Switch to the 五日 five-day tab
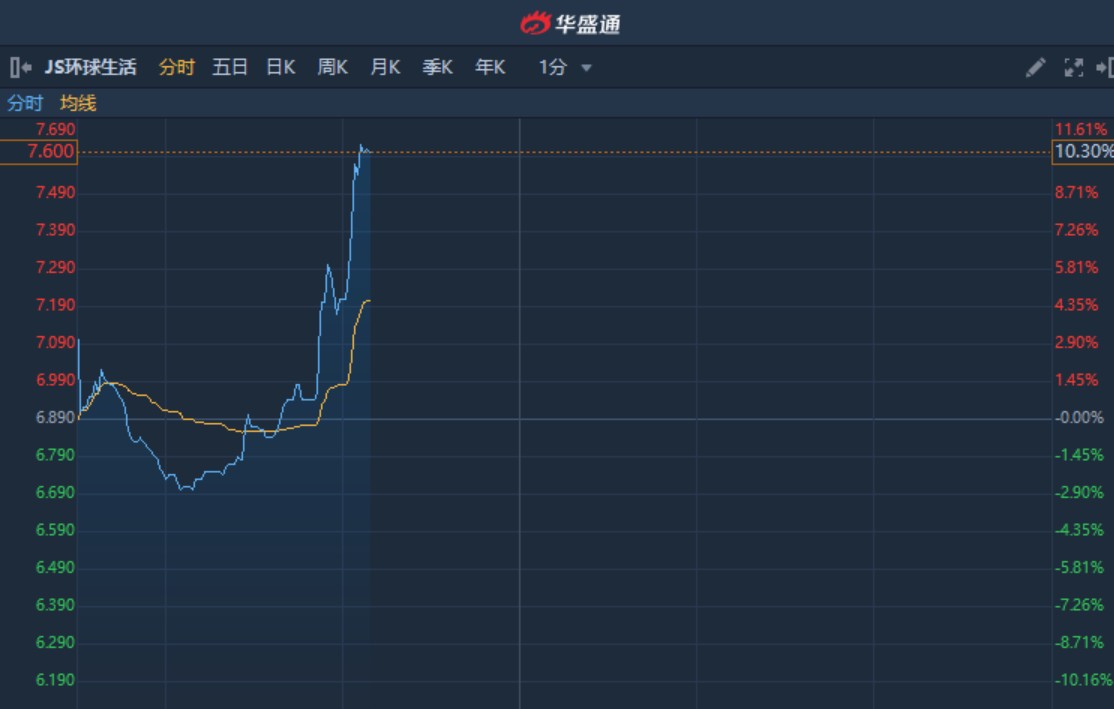 pyautogui.click(x=229, y=67)
